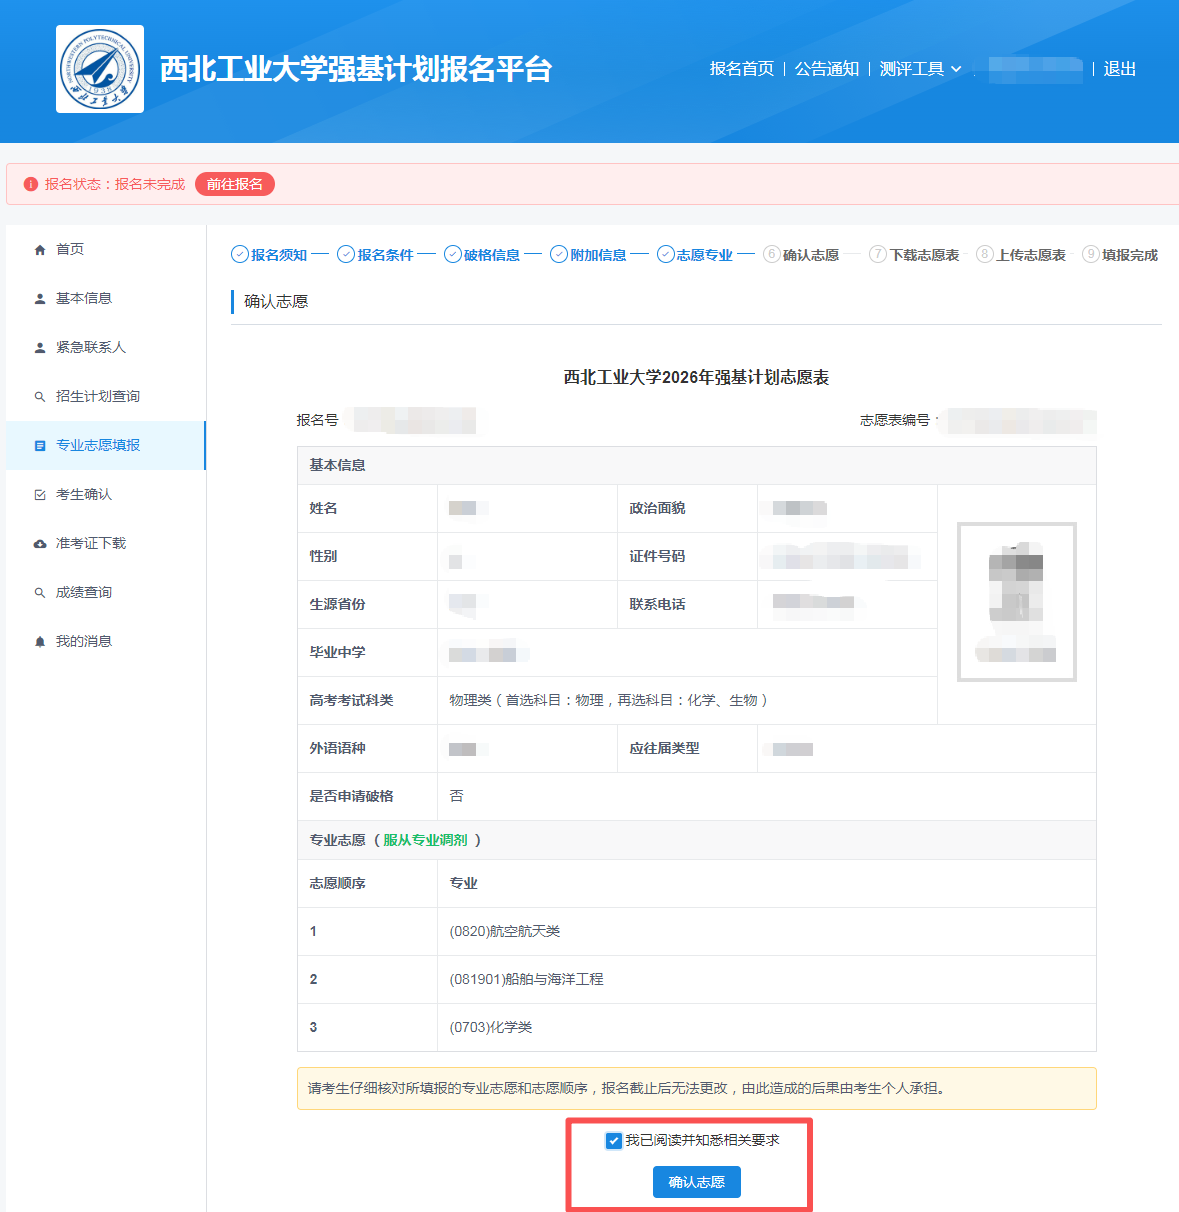The width and height of the screenshot is (1179, 1212).
Task: Click the search icon beside 招生计划查询
Action: [40, 397]
